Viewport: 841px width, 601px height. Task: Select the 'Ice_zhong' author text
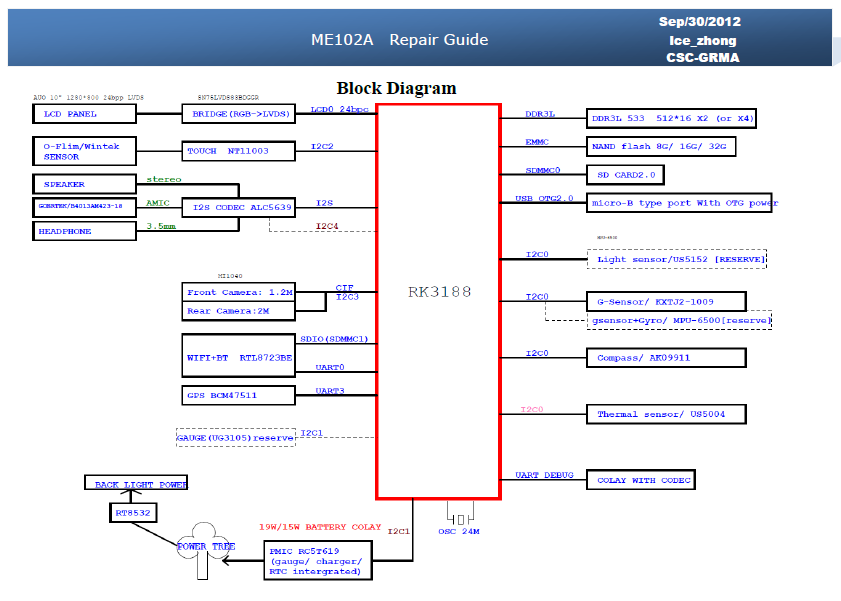coord(703,41)
